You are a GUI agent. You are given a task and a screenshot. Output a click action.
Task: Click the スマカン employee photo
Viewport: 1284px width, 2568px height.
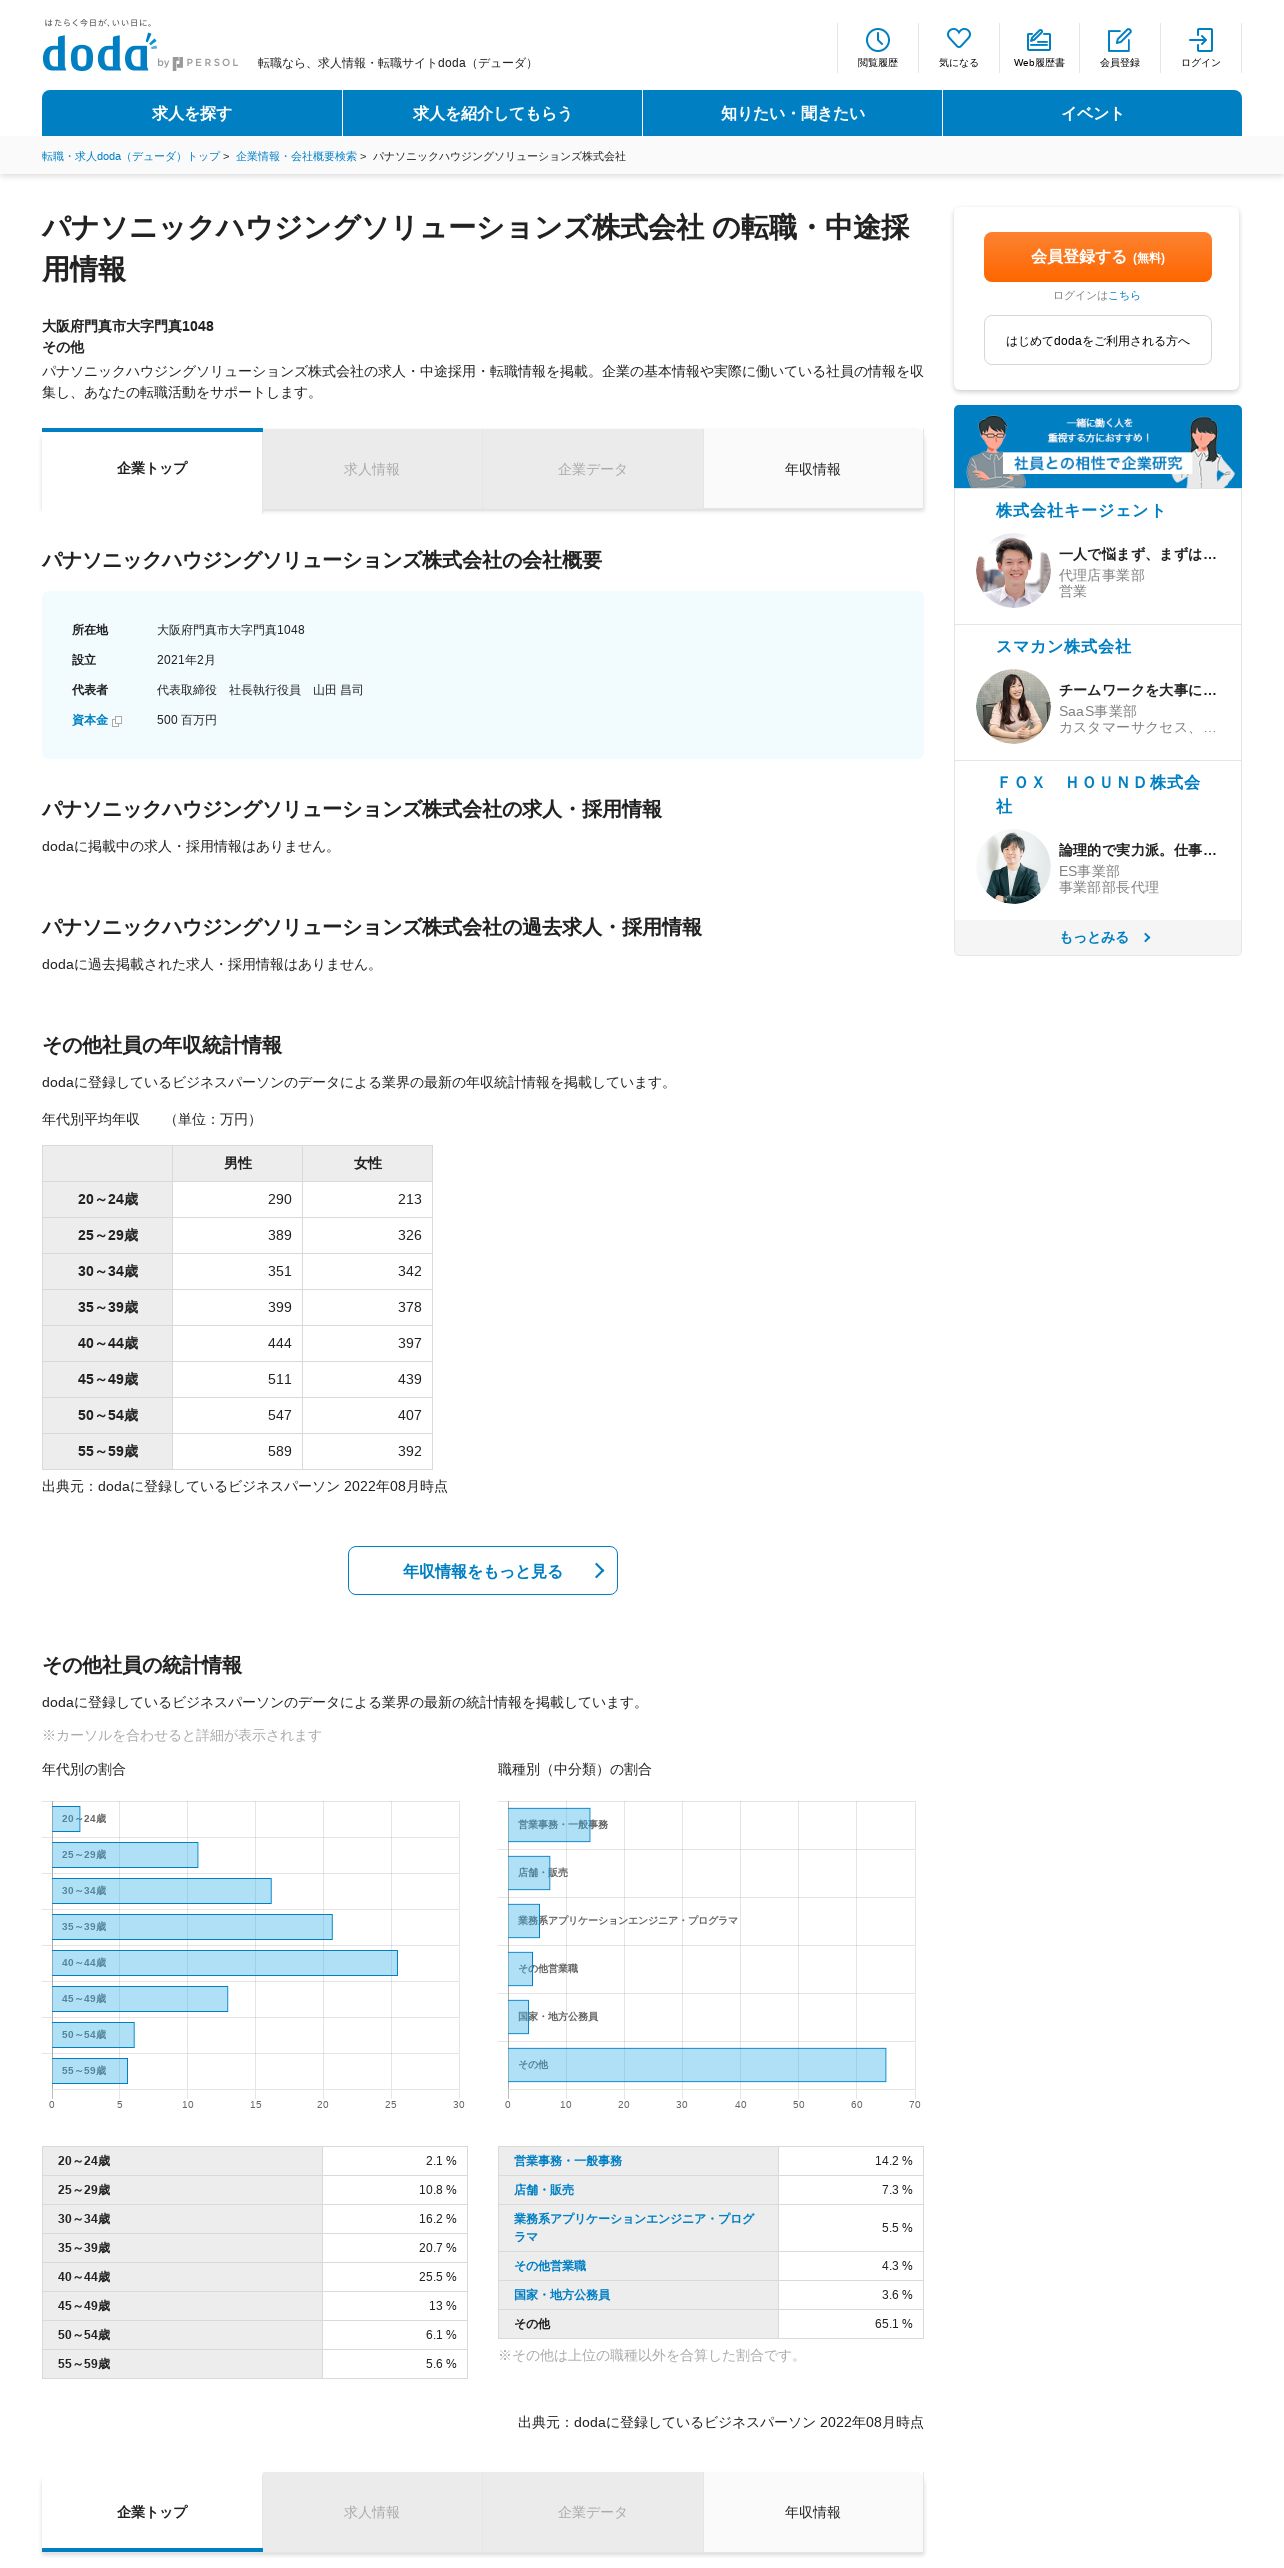[1013, 706]
